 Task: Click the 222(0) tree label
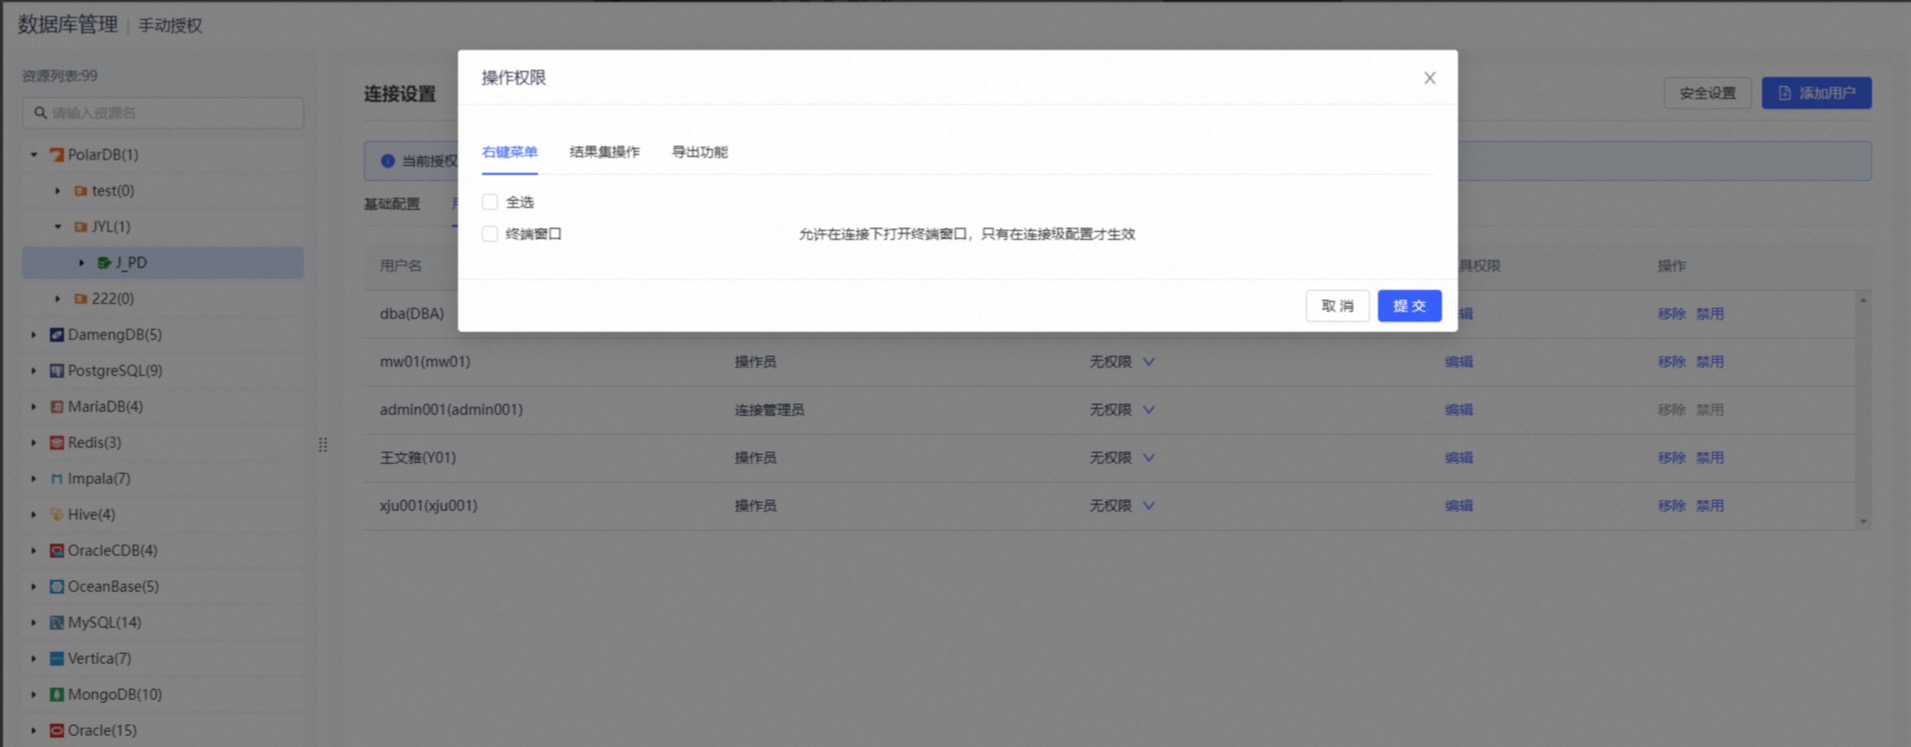pos(113,299)
